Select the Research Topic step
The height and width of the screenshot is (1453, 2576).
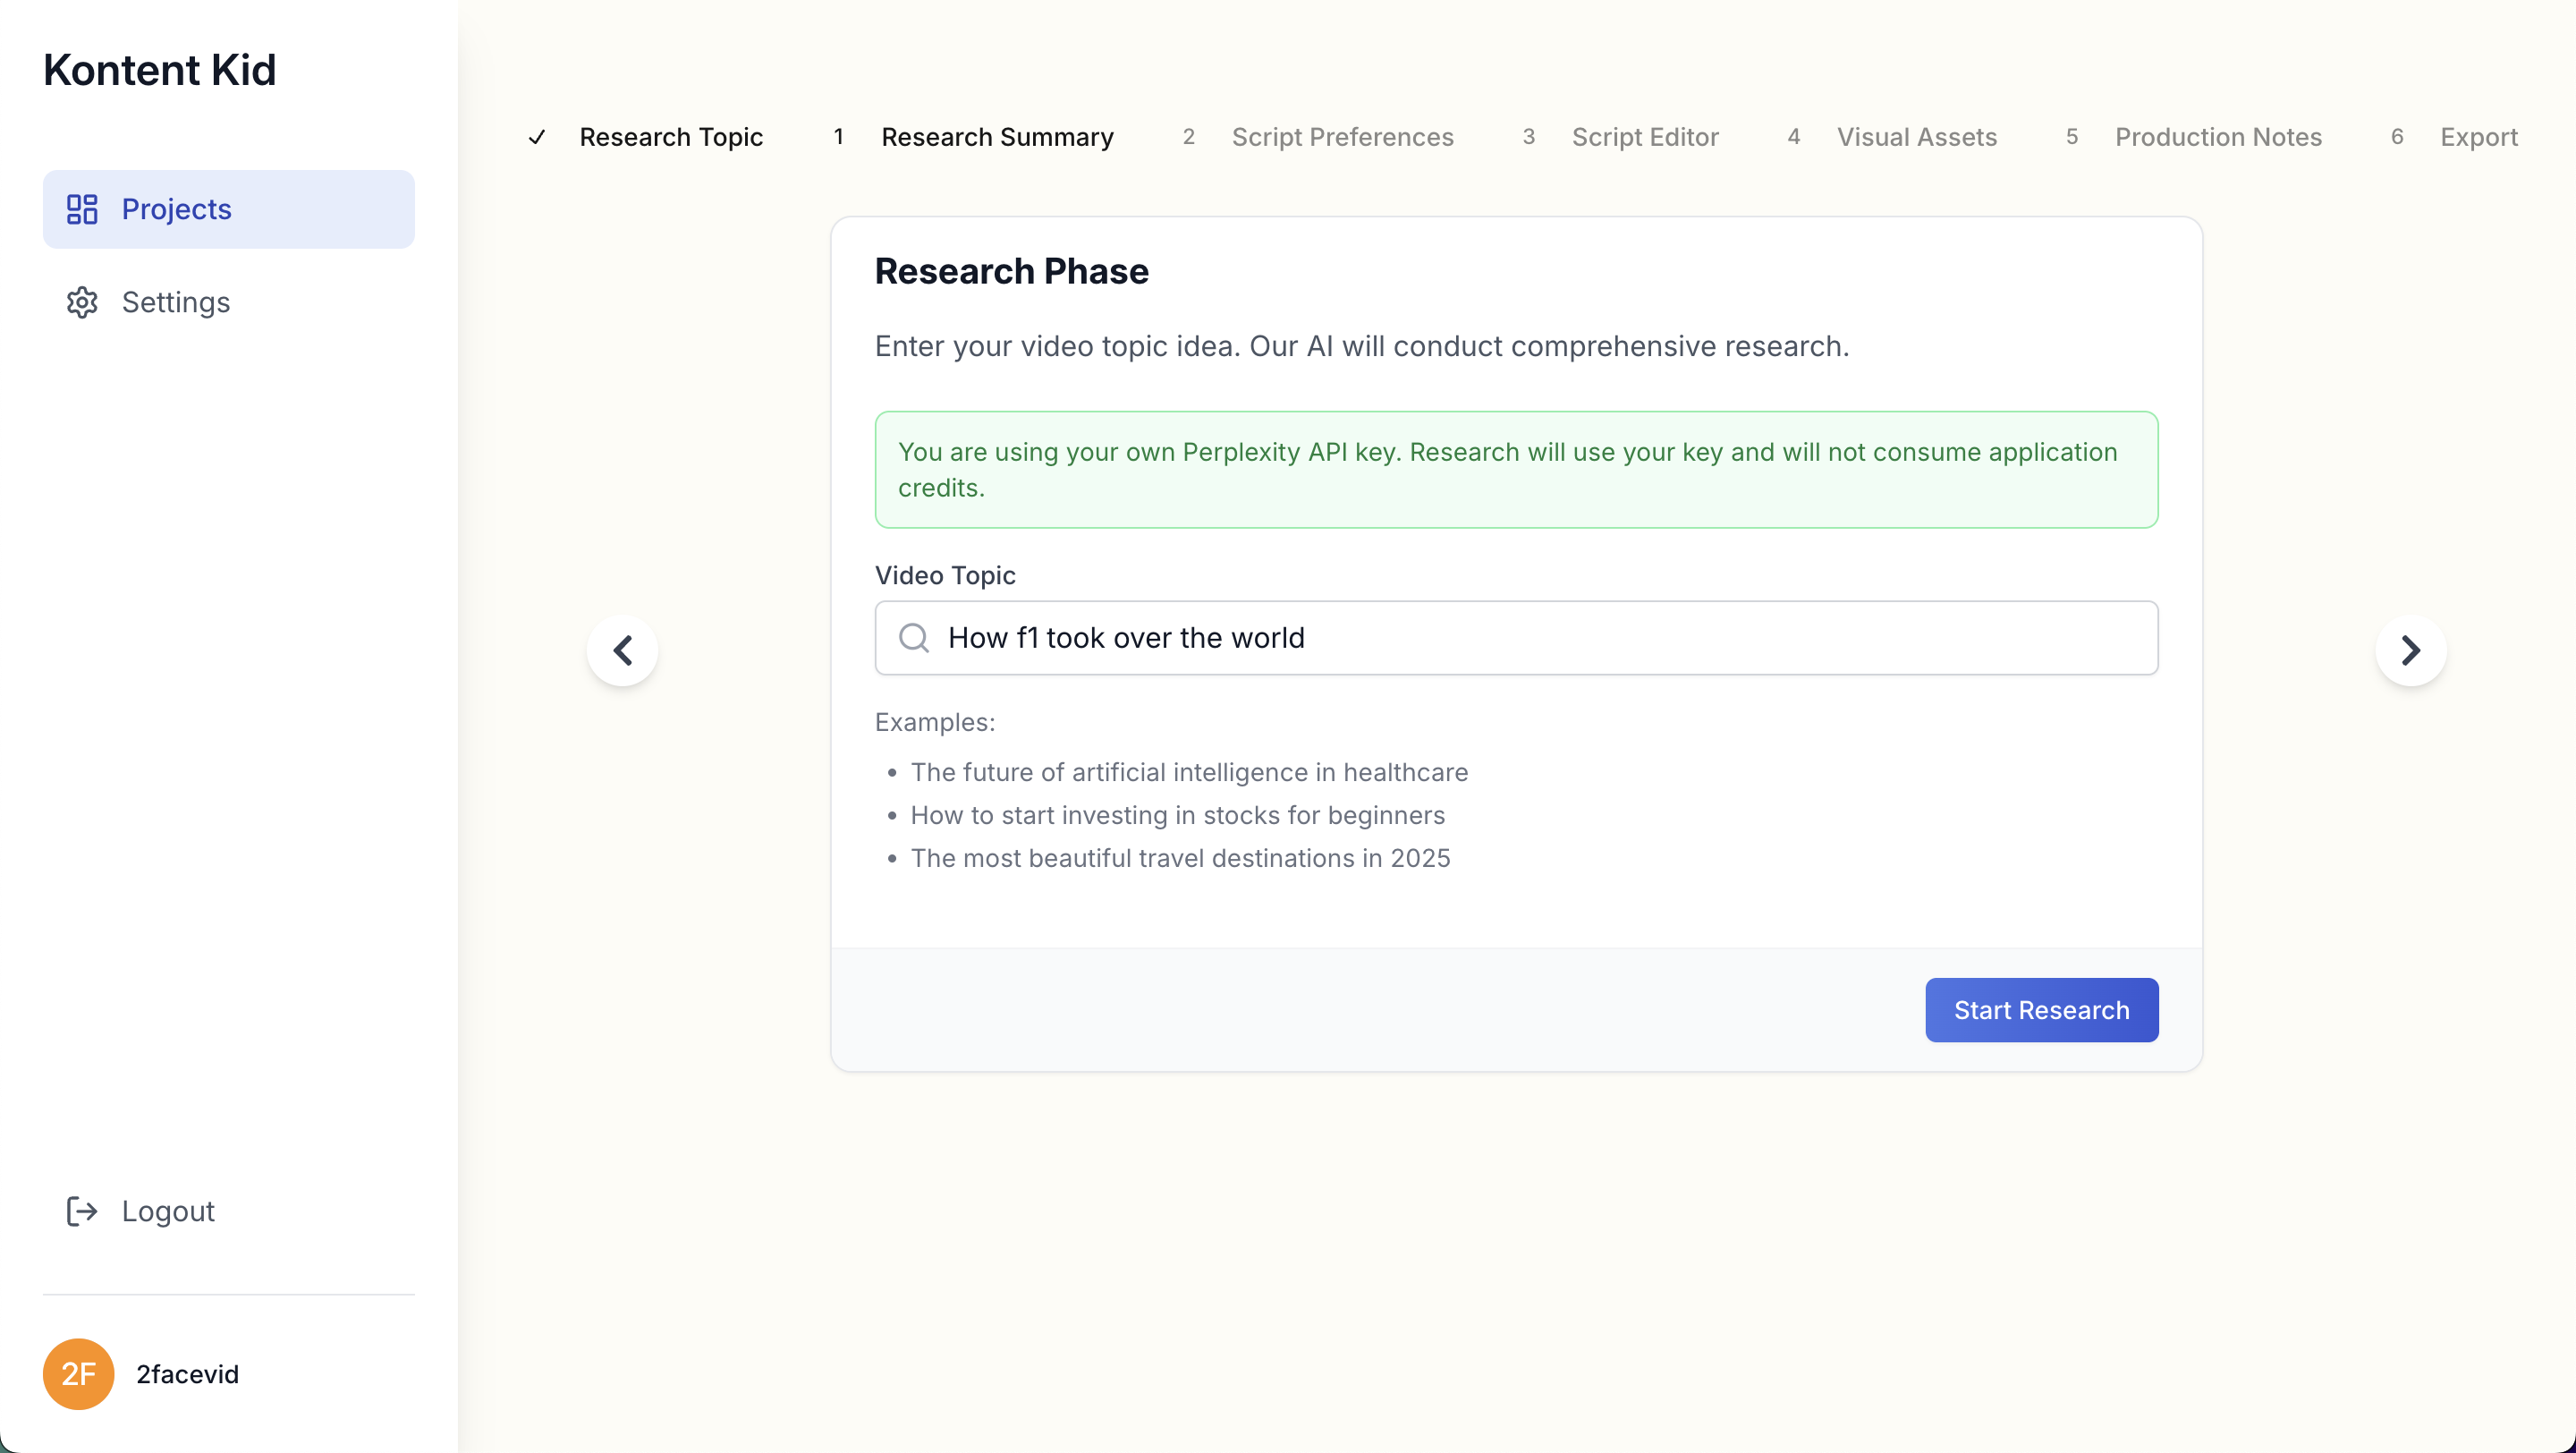coord(670,137)
